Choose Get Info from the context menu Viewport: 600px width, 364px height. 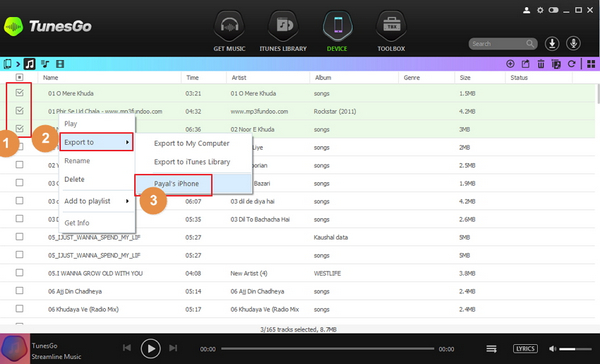point(77,223)
